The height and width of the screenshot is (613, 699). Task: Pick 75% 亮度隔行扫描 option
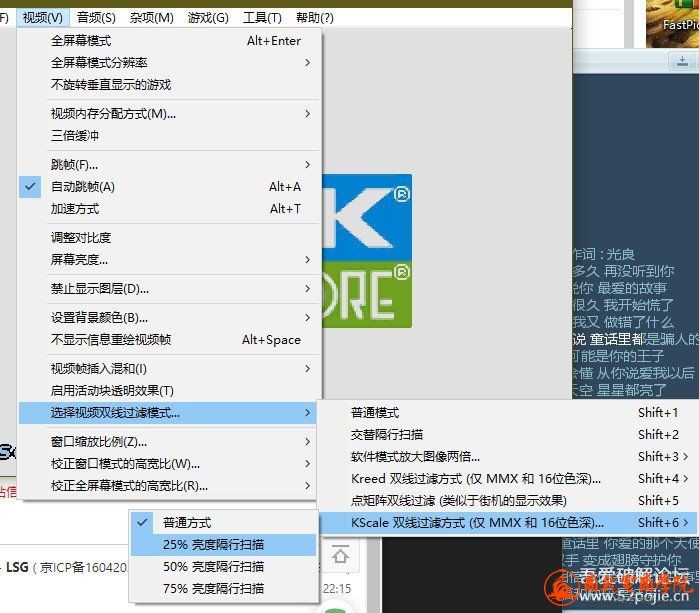pos(222,589)
